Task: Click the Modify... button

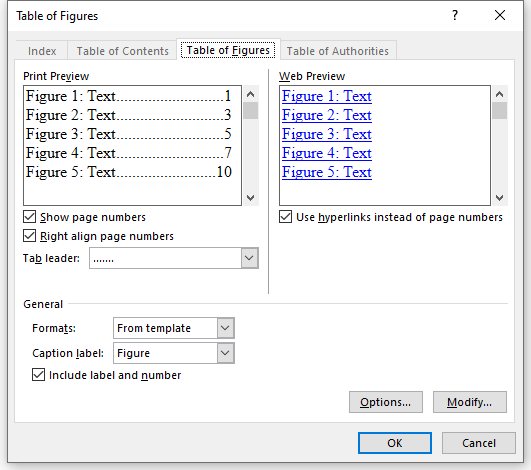Action: pos(470,402)
